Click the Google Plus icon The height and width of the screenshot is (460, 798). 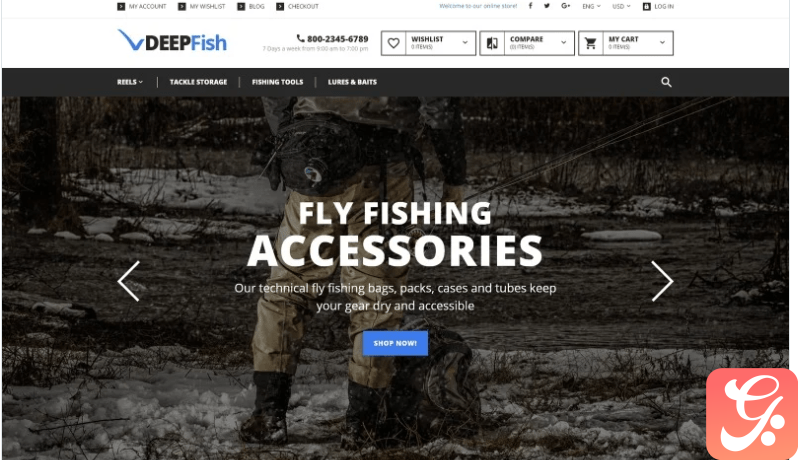pyautogui.click(x=565, y=6)
